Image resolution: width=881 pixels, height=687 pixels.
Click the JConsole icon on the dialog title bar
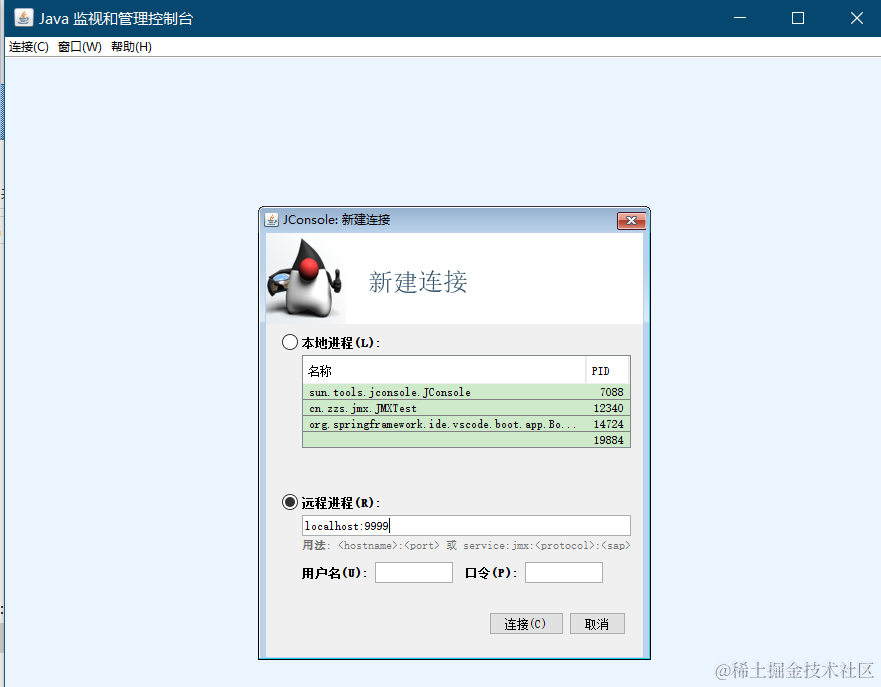(270, 220)
